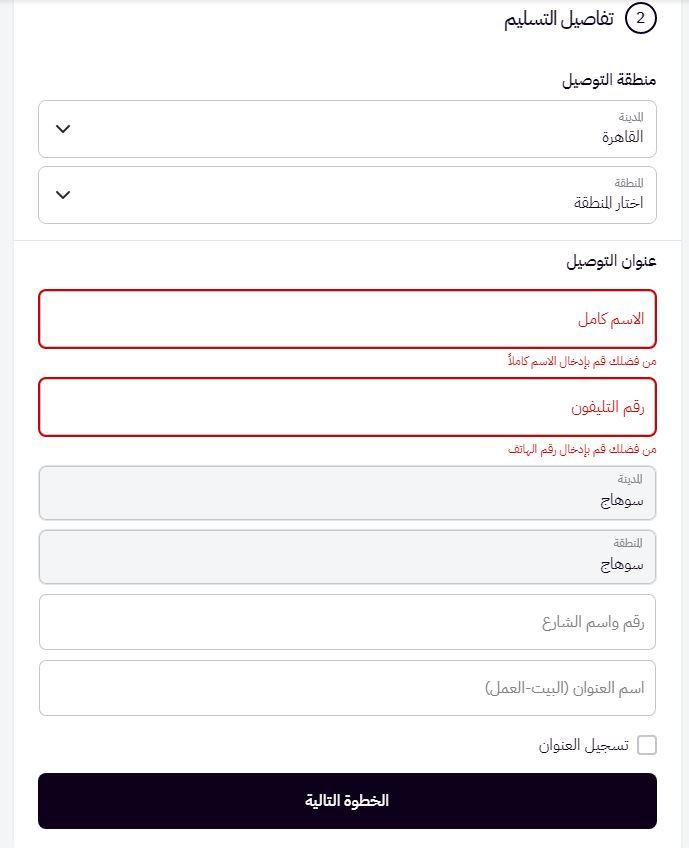Expand the اختار المنطقة area dropdown
The image size is (689, 848).
(347, 195)
